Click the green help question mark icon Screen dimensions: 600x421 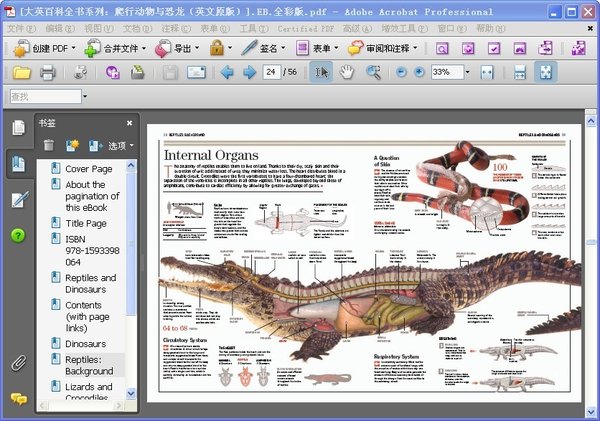18,235
